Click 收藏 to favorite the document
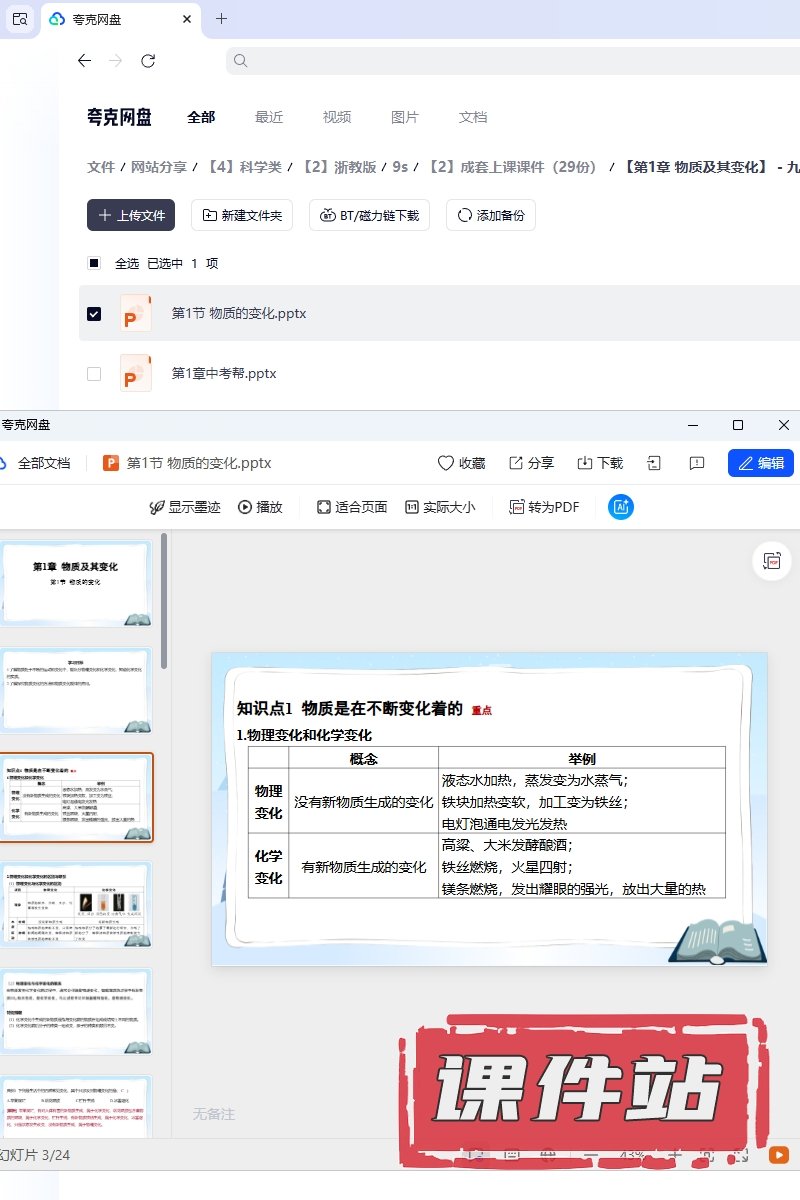 (x=461, y=463)
